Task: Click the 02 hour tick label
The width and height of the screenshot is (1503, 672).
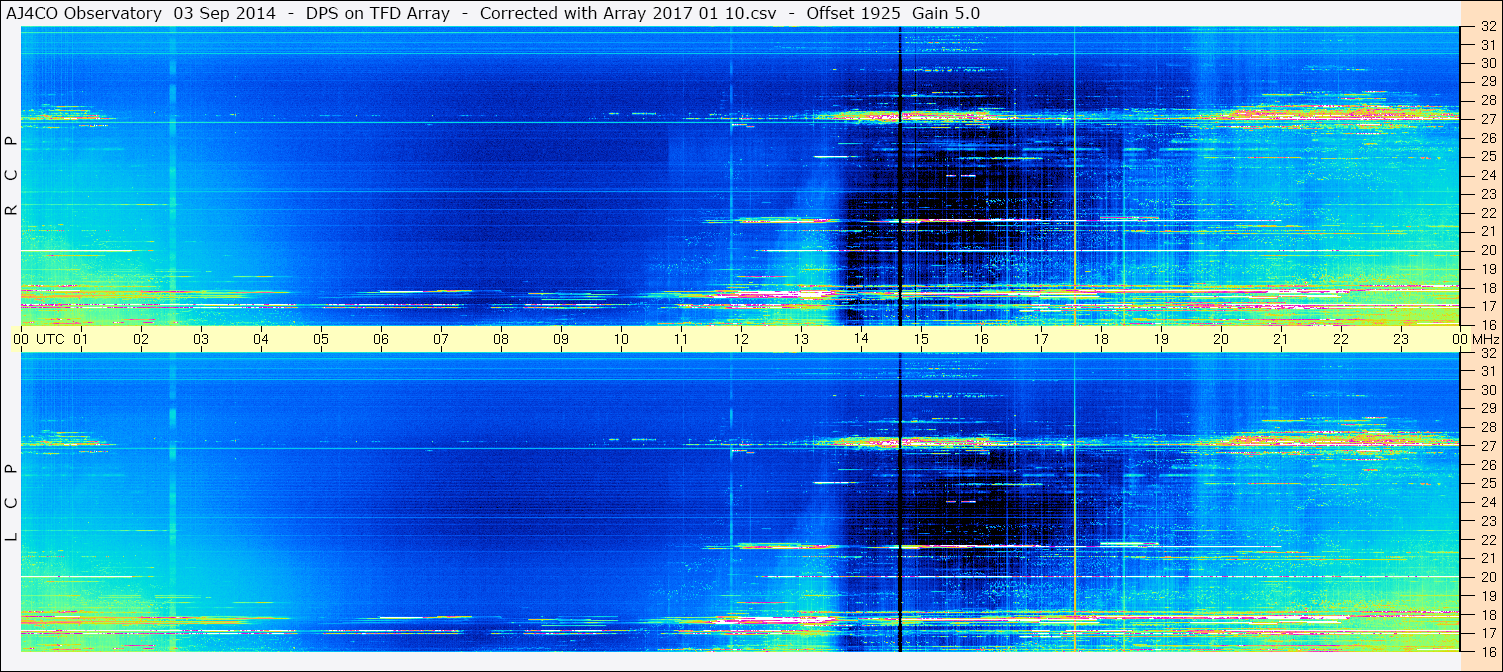Action: (x=141, y=339)
